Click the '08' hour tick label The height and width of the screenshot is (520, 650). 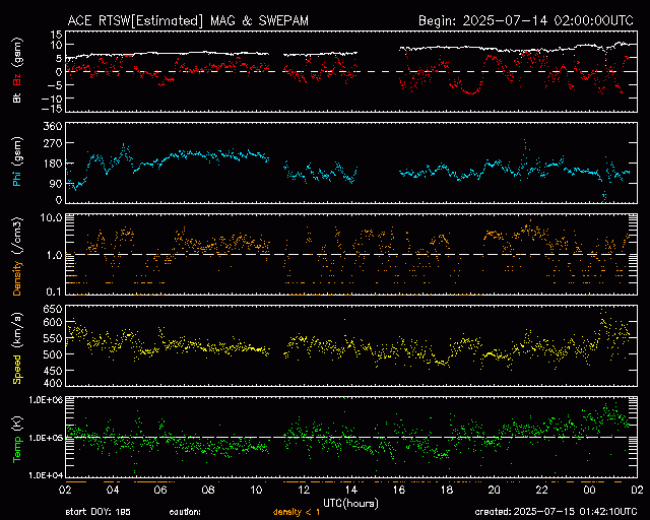[208, 490]
